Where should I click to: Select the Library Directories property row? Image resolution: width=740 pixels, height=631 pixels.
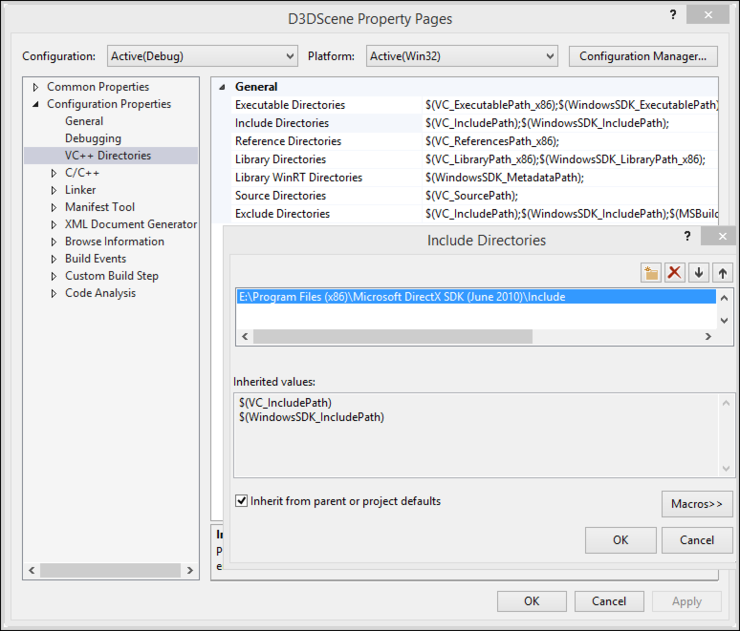tap(280, 159)
